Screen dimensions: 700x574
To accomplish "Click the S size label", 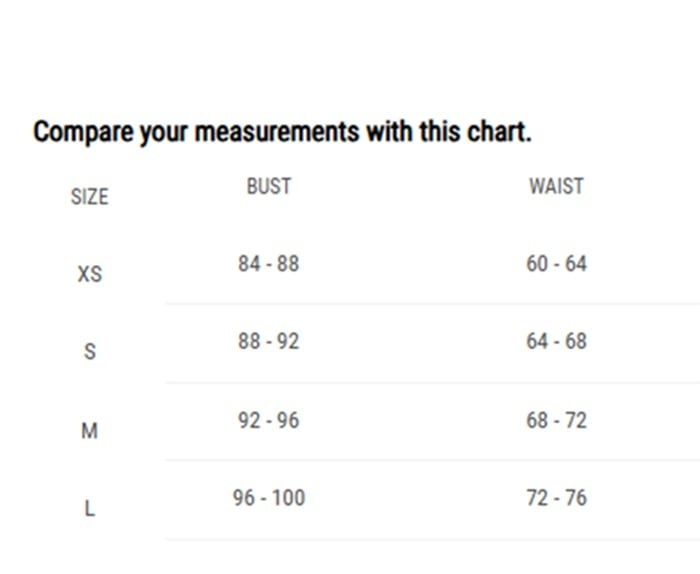I will pyautogui.click(x=89, y=352).
